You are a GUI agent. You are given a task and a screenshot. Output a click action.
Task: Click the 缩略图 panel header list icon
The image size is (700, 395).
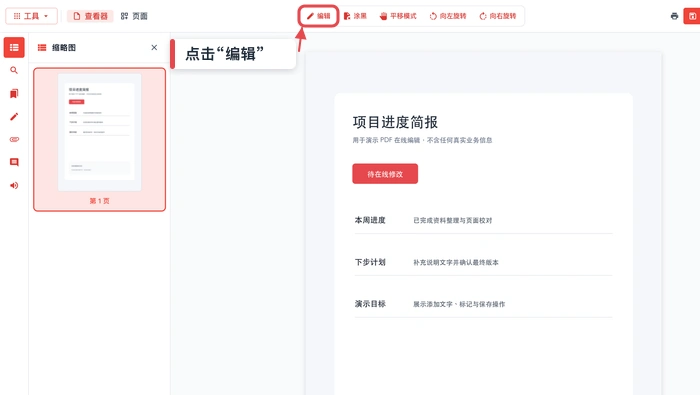42,47
